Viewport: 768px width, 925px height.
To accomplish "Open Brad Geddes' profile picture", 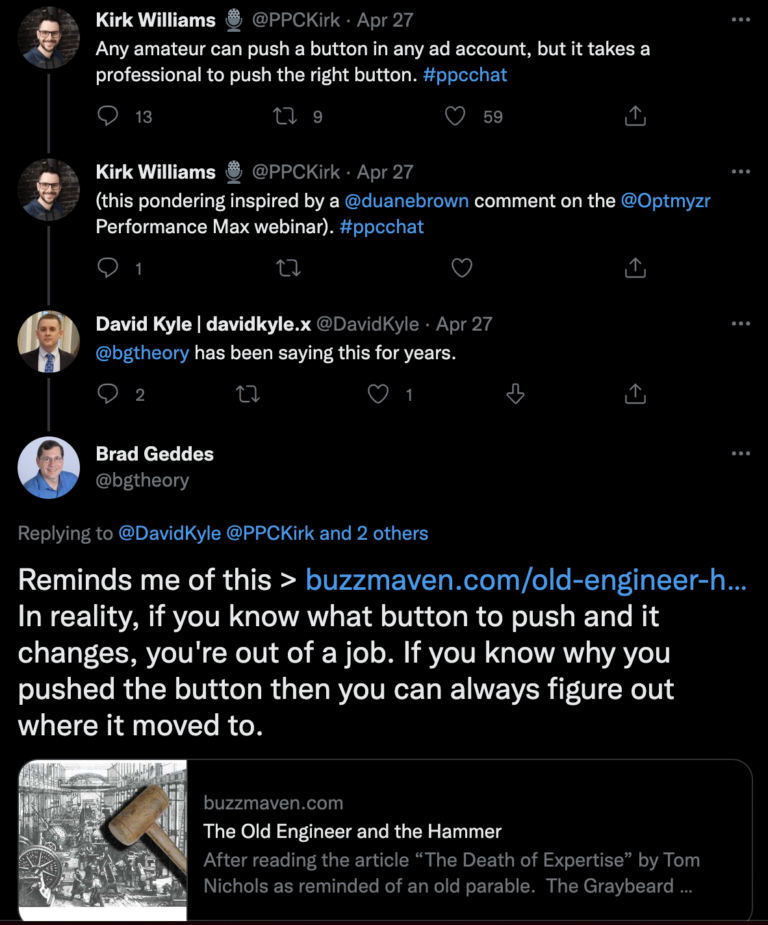I will 48,467.
